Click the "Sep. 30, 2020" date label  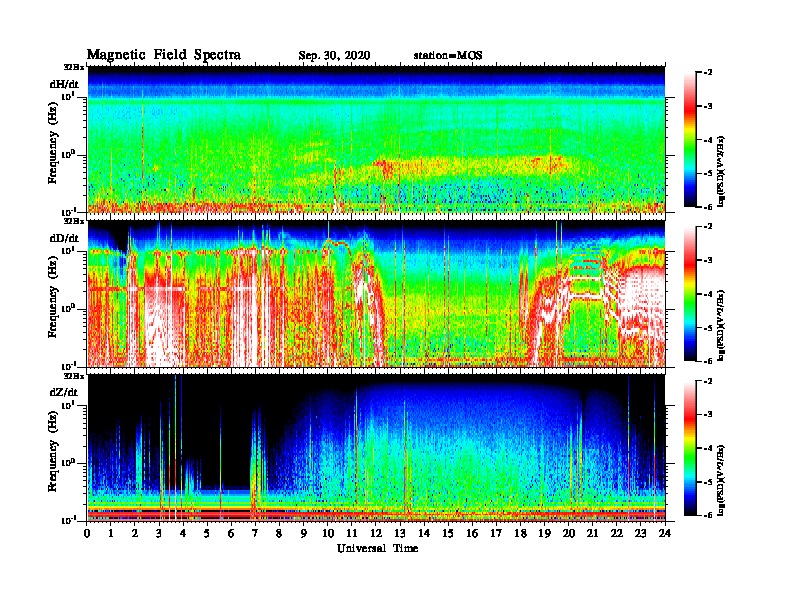(x=334, y=56)
